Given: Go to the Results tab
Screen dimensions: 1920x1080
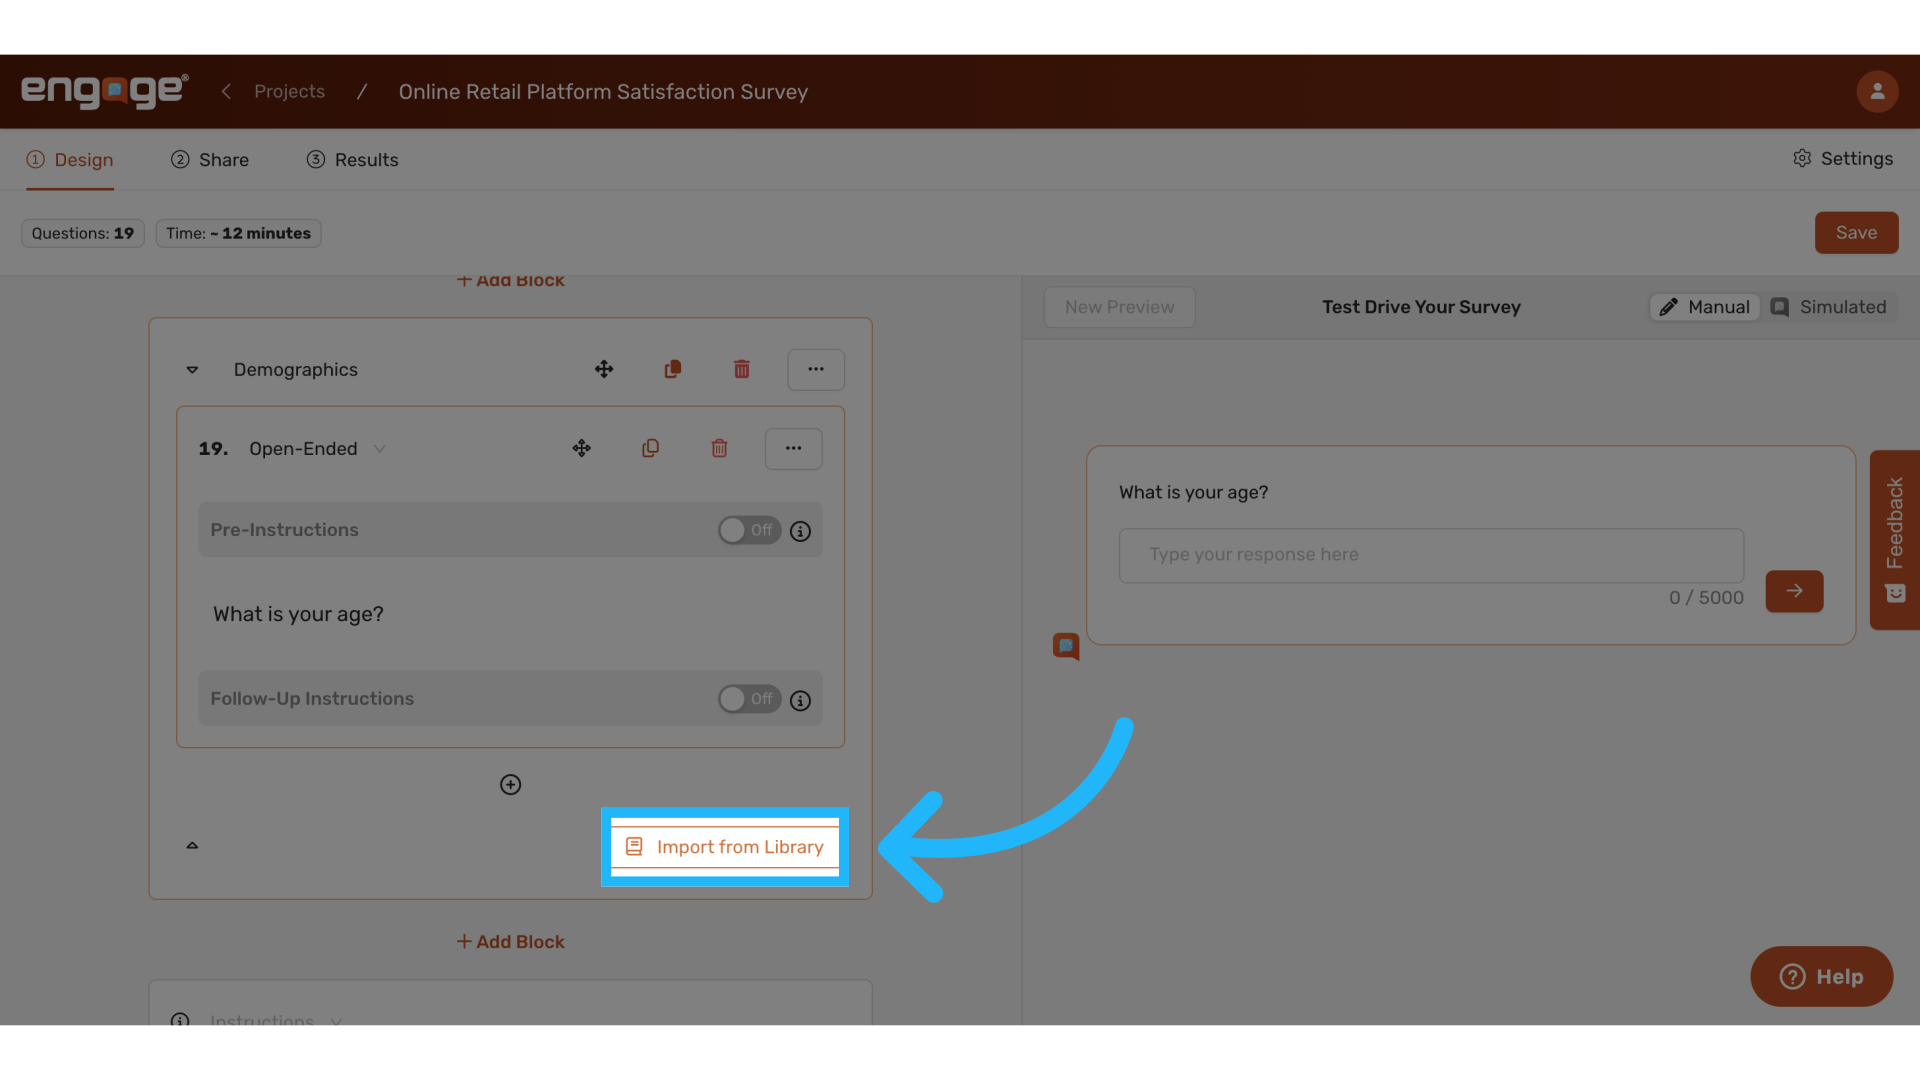Looking at the screenshot, I should click(x=352, y=160).
